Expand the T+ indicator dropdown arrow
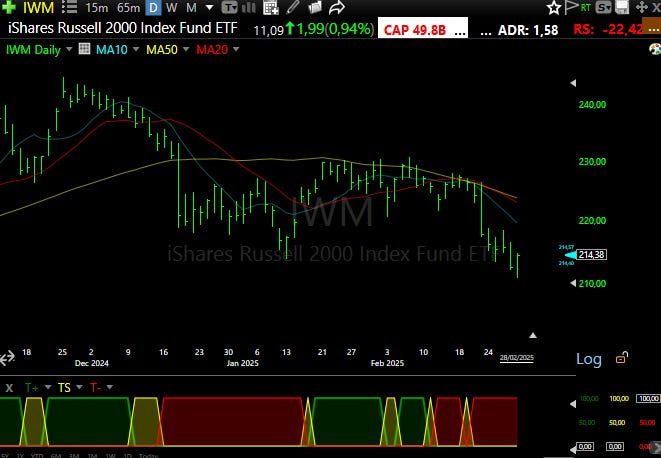 [x=48, y=387]
